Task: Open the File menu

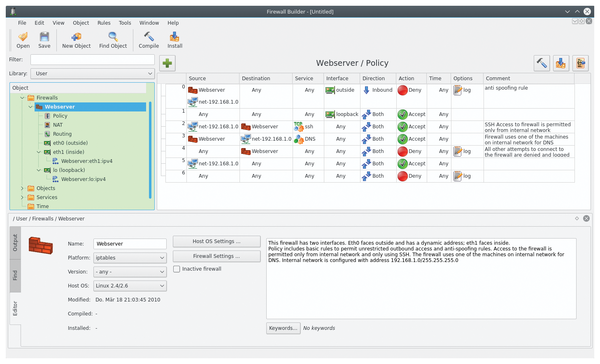Action: (22, 23)
